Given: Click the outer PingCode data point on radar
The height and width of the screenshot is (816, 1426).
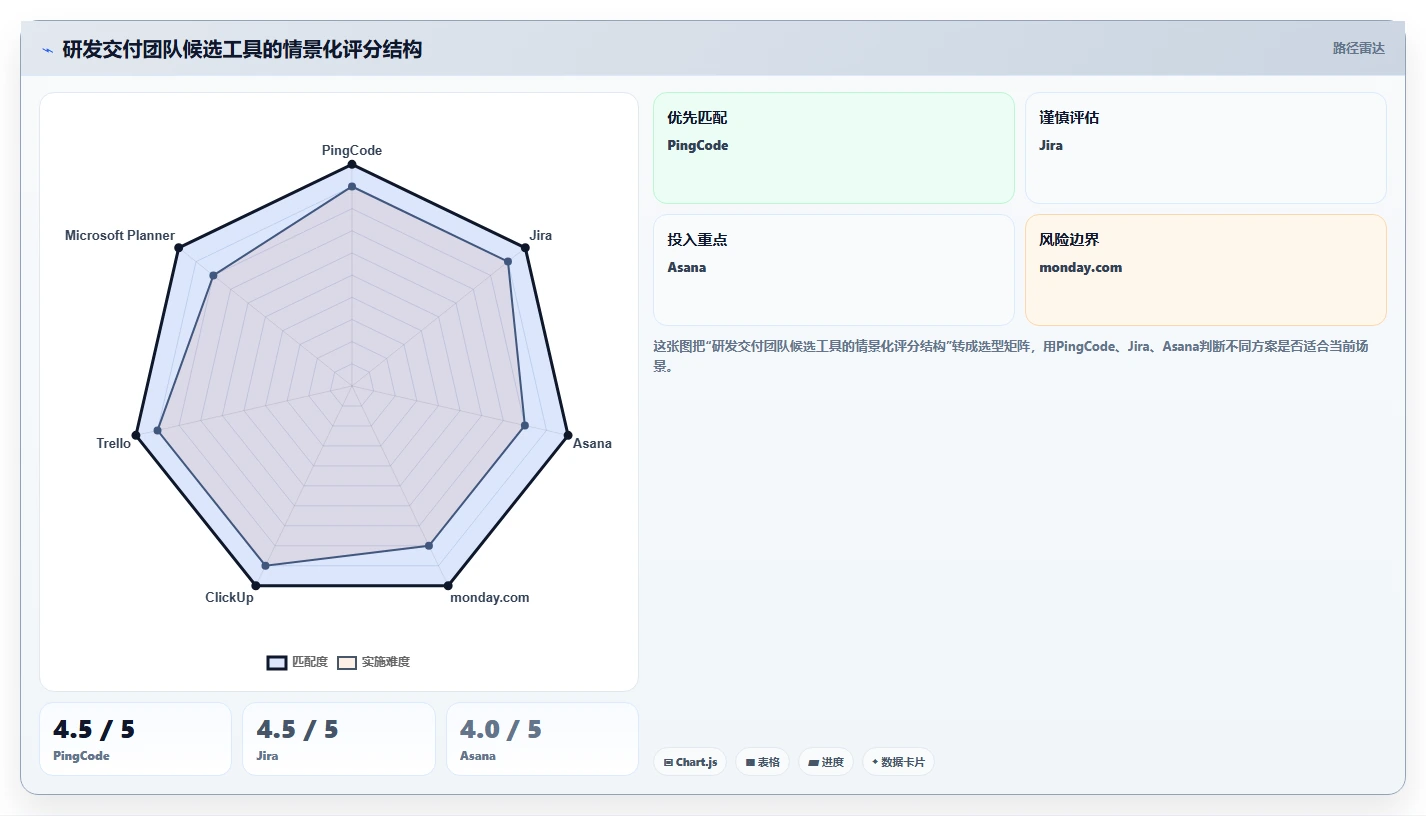Looking at the screenshot, I should coord(352,164).
